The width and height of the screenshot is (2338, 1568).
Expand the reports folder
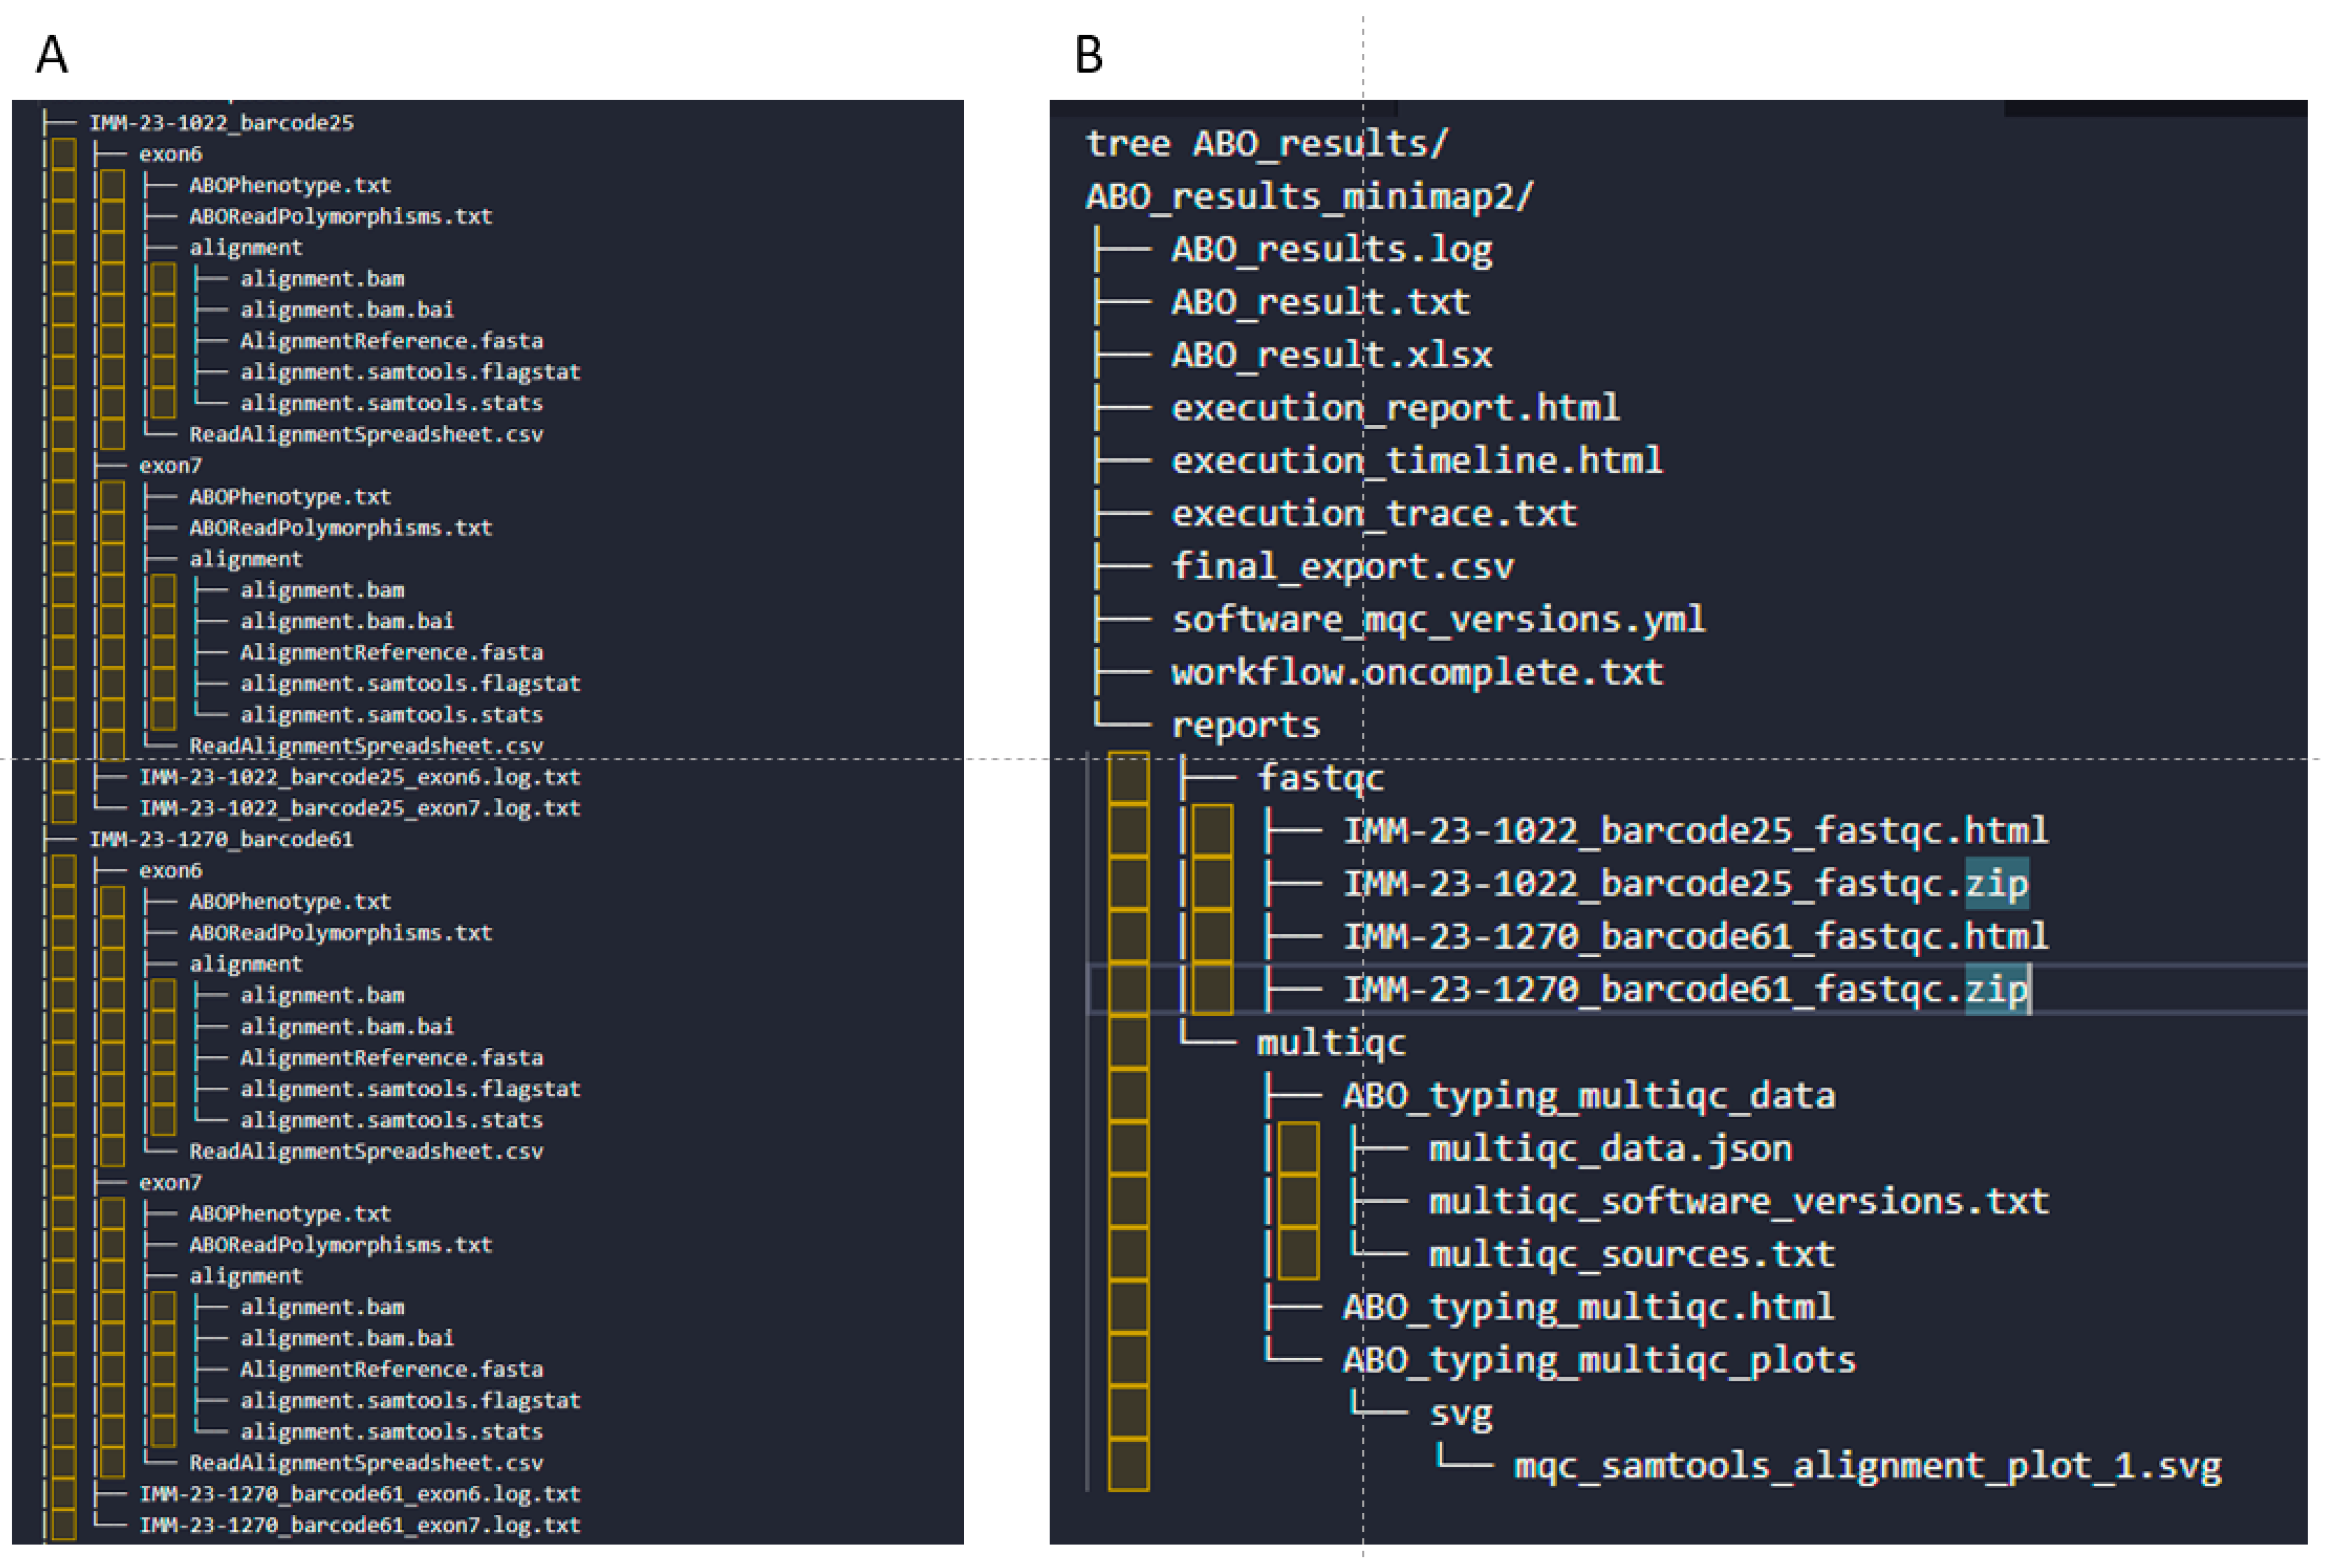tap(1246, 725)
